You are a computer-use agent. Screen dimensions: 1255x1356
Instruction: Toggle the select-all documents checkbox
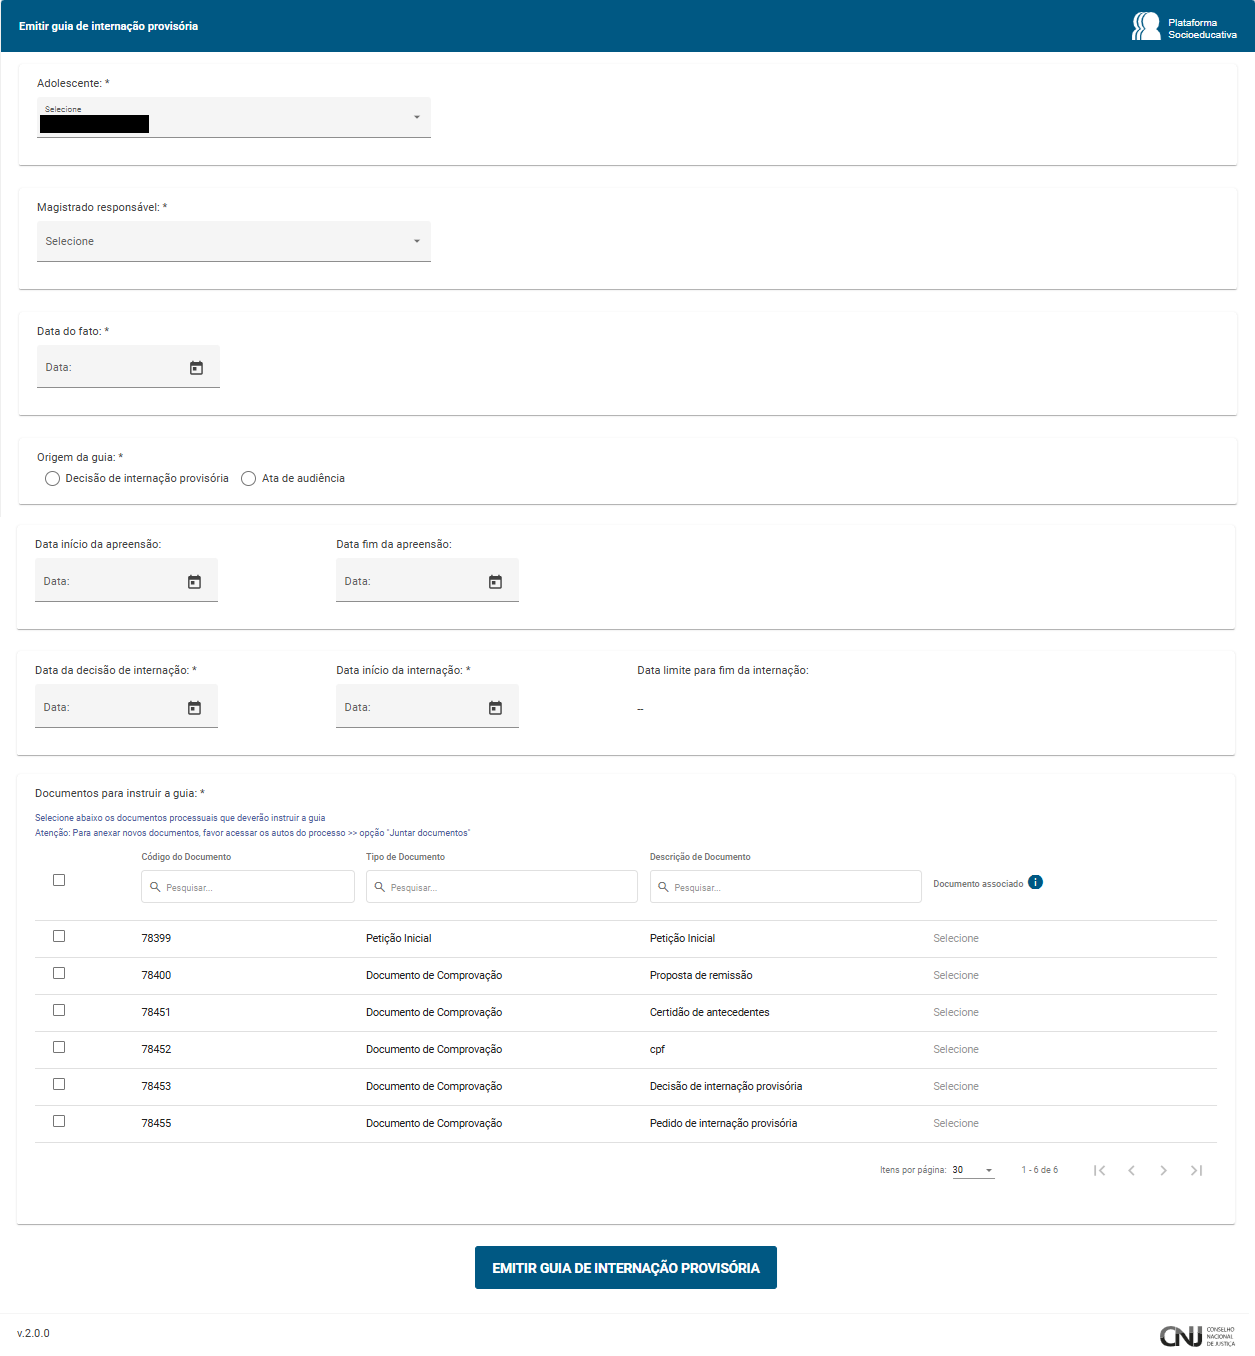pos(59,880)
